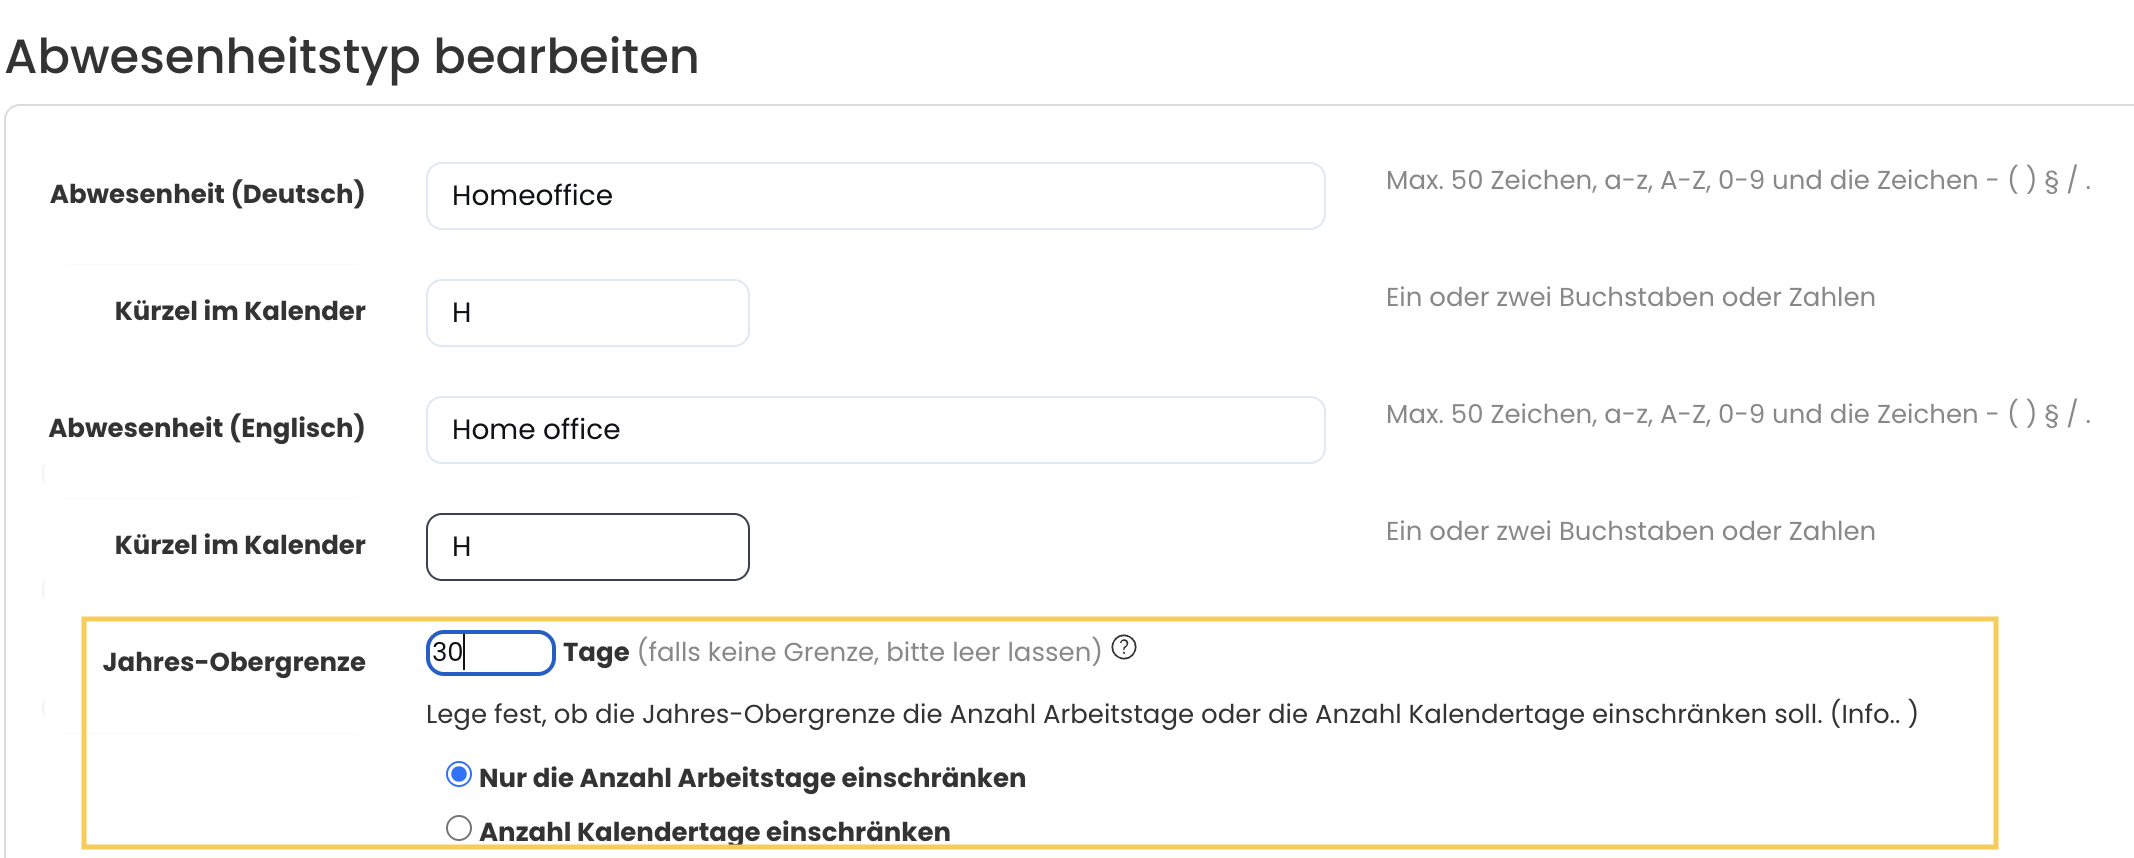
Task: Click the '(falls keine Grenze, bitte leer lassen)' hint
Action: tap(869, 652)
